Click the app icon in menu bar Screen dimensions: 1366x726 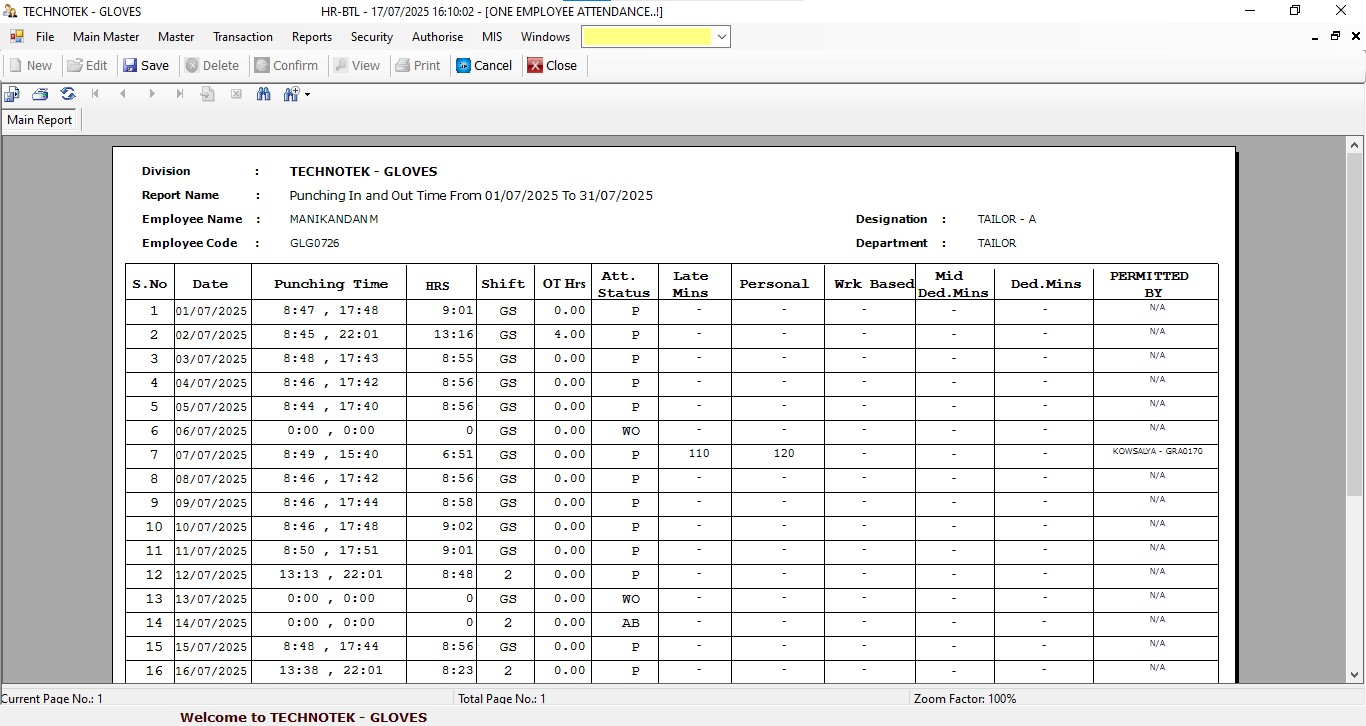pyautogui.click(x=17, y=37)
